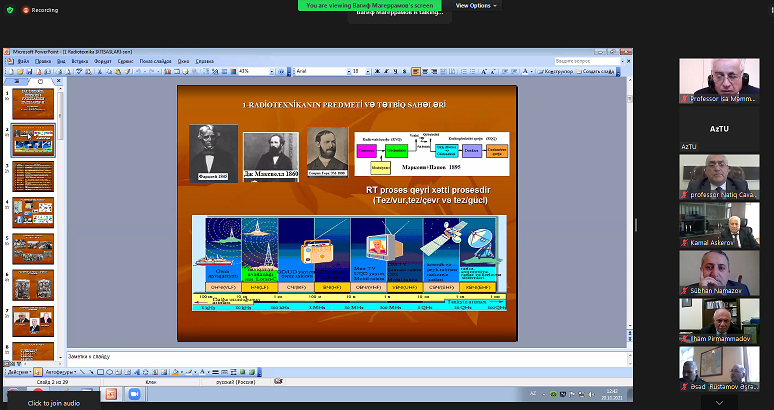Click drawing toolbar font color A icon
Viewport: 774px width, 410px height.
(x=202, y=372)
